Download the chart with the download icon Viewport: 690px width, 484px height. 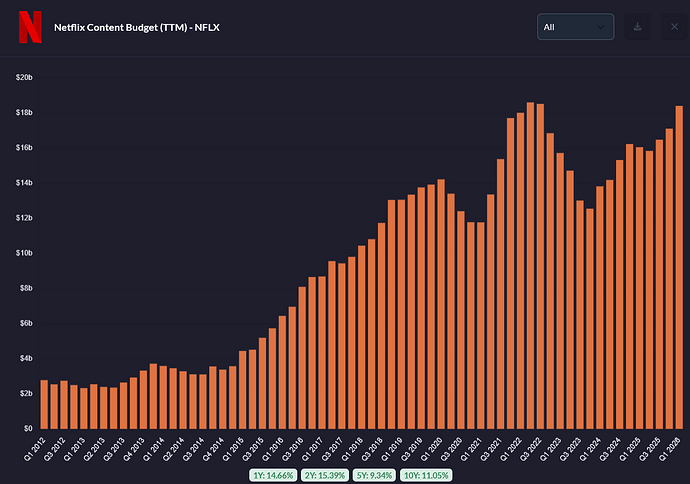pos(637,27)
